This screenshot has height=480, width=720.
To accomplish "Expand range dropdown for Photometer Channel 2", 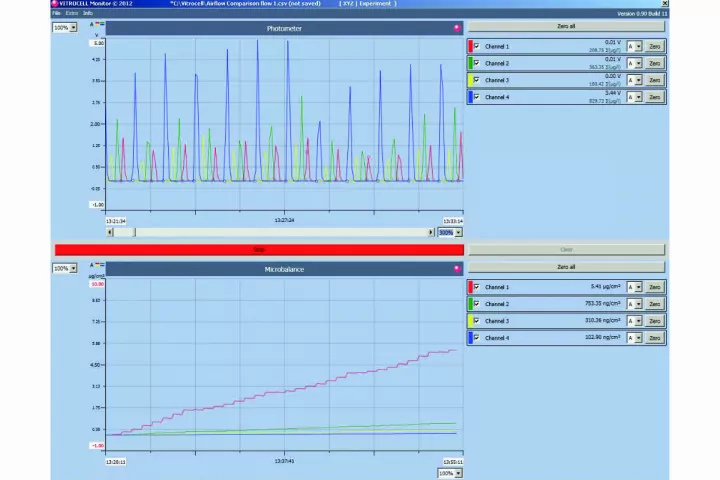I will tap(638, 63).
